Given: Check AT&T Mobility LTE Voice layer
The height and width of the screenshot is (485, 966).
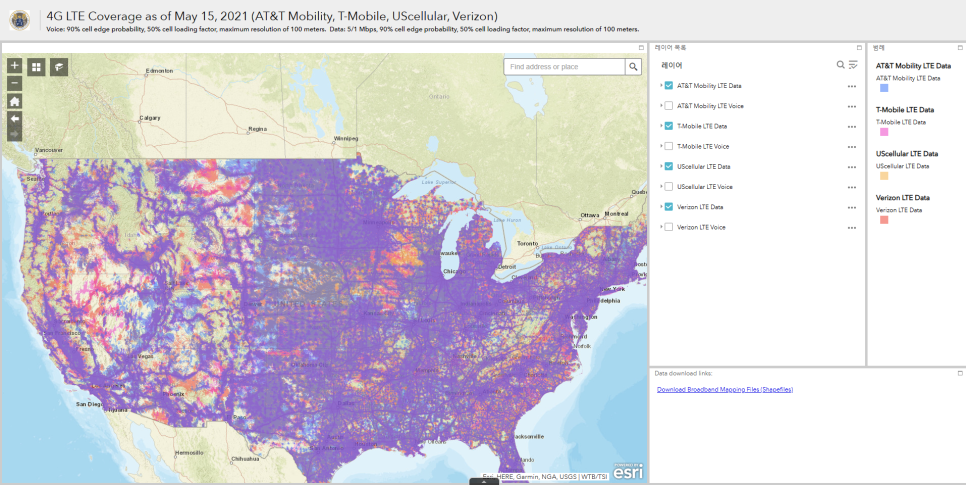Looking at the screenshot, I should 668,106.
